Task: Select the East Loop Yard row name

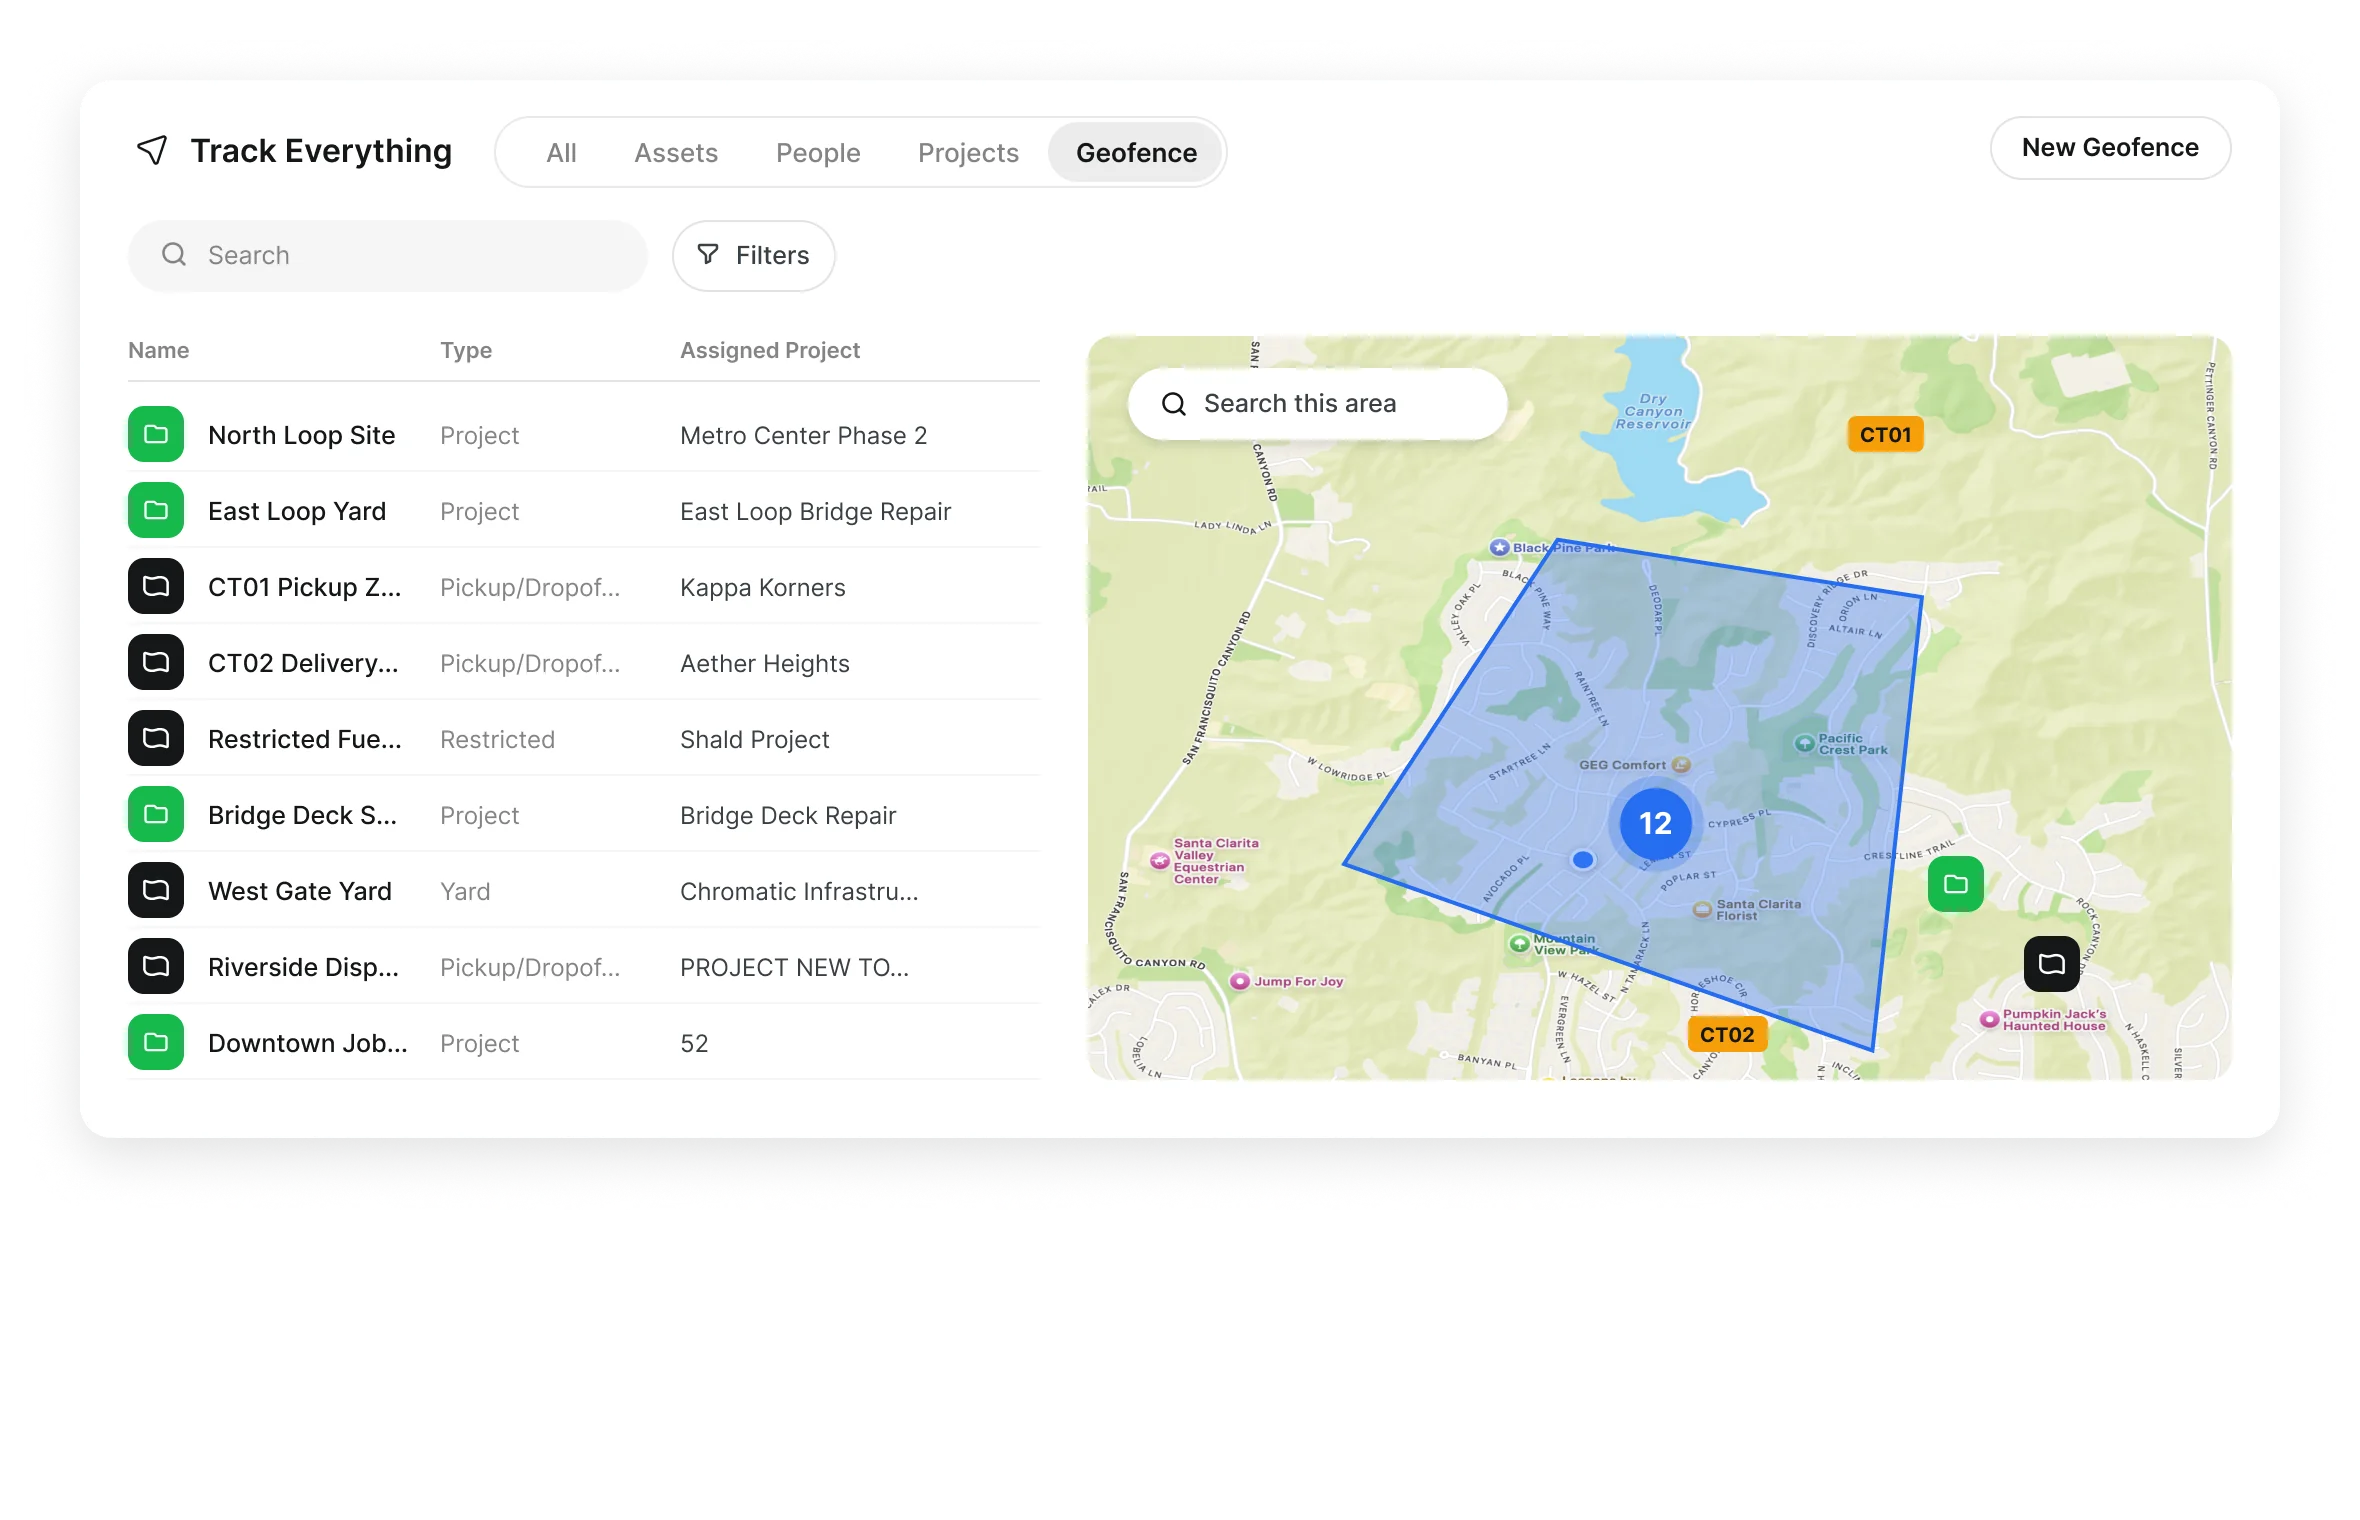Action: [x=297, y=511]
